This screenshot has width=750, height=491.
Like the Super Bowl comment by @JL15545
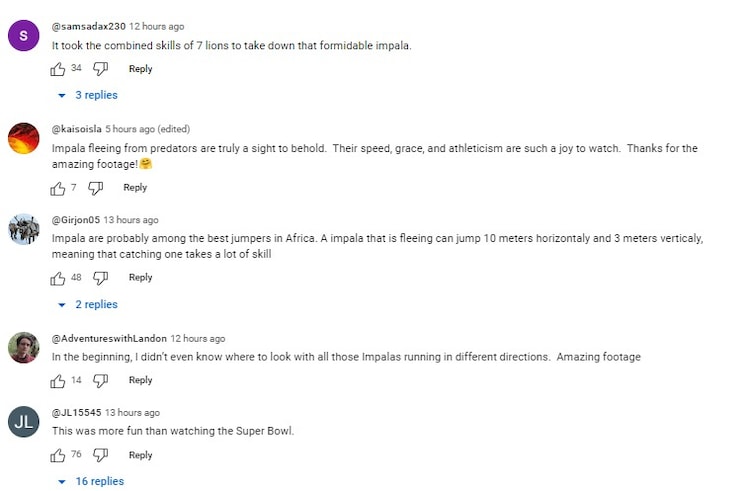58,455
